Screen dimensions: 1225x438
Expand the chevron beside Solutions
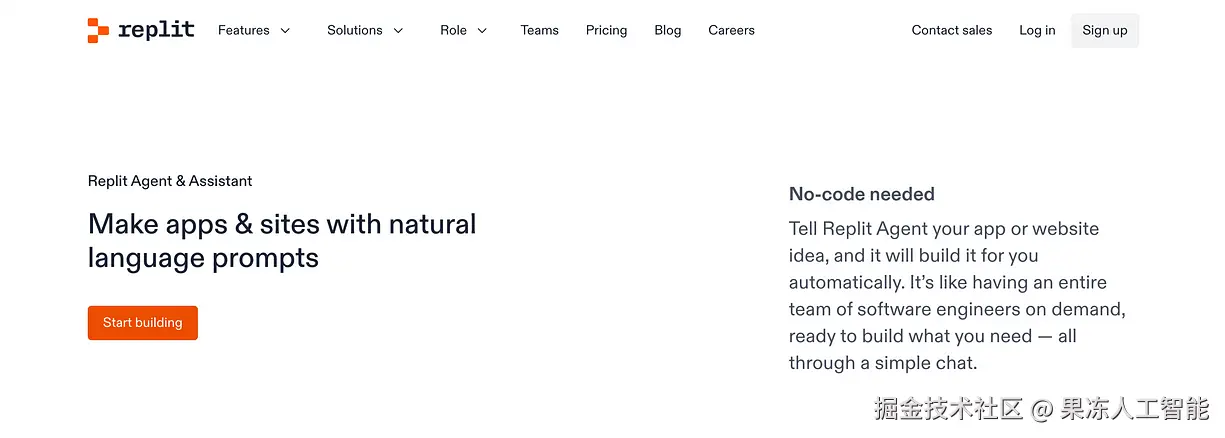point(398,31)
